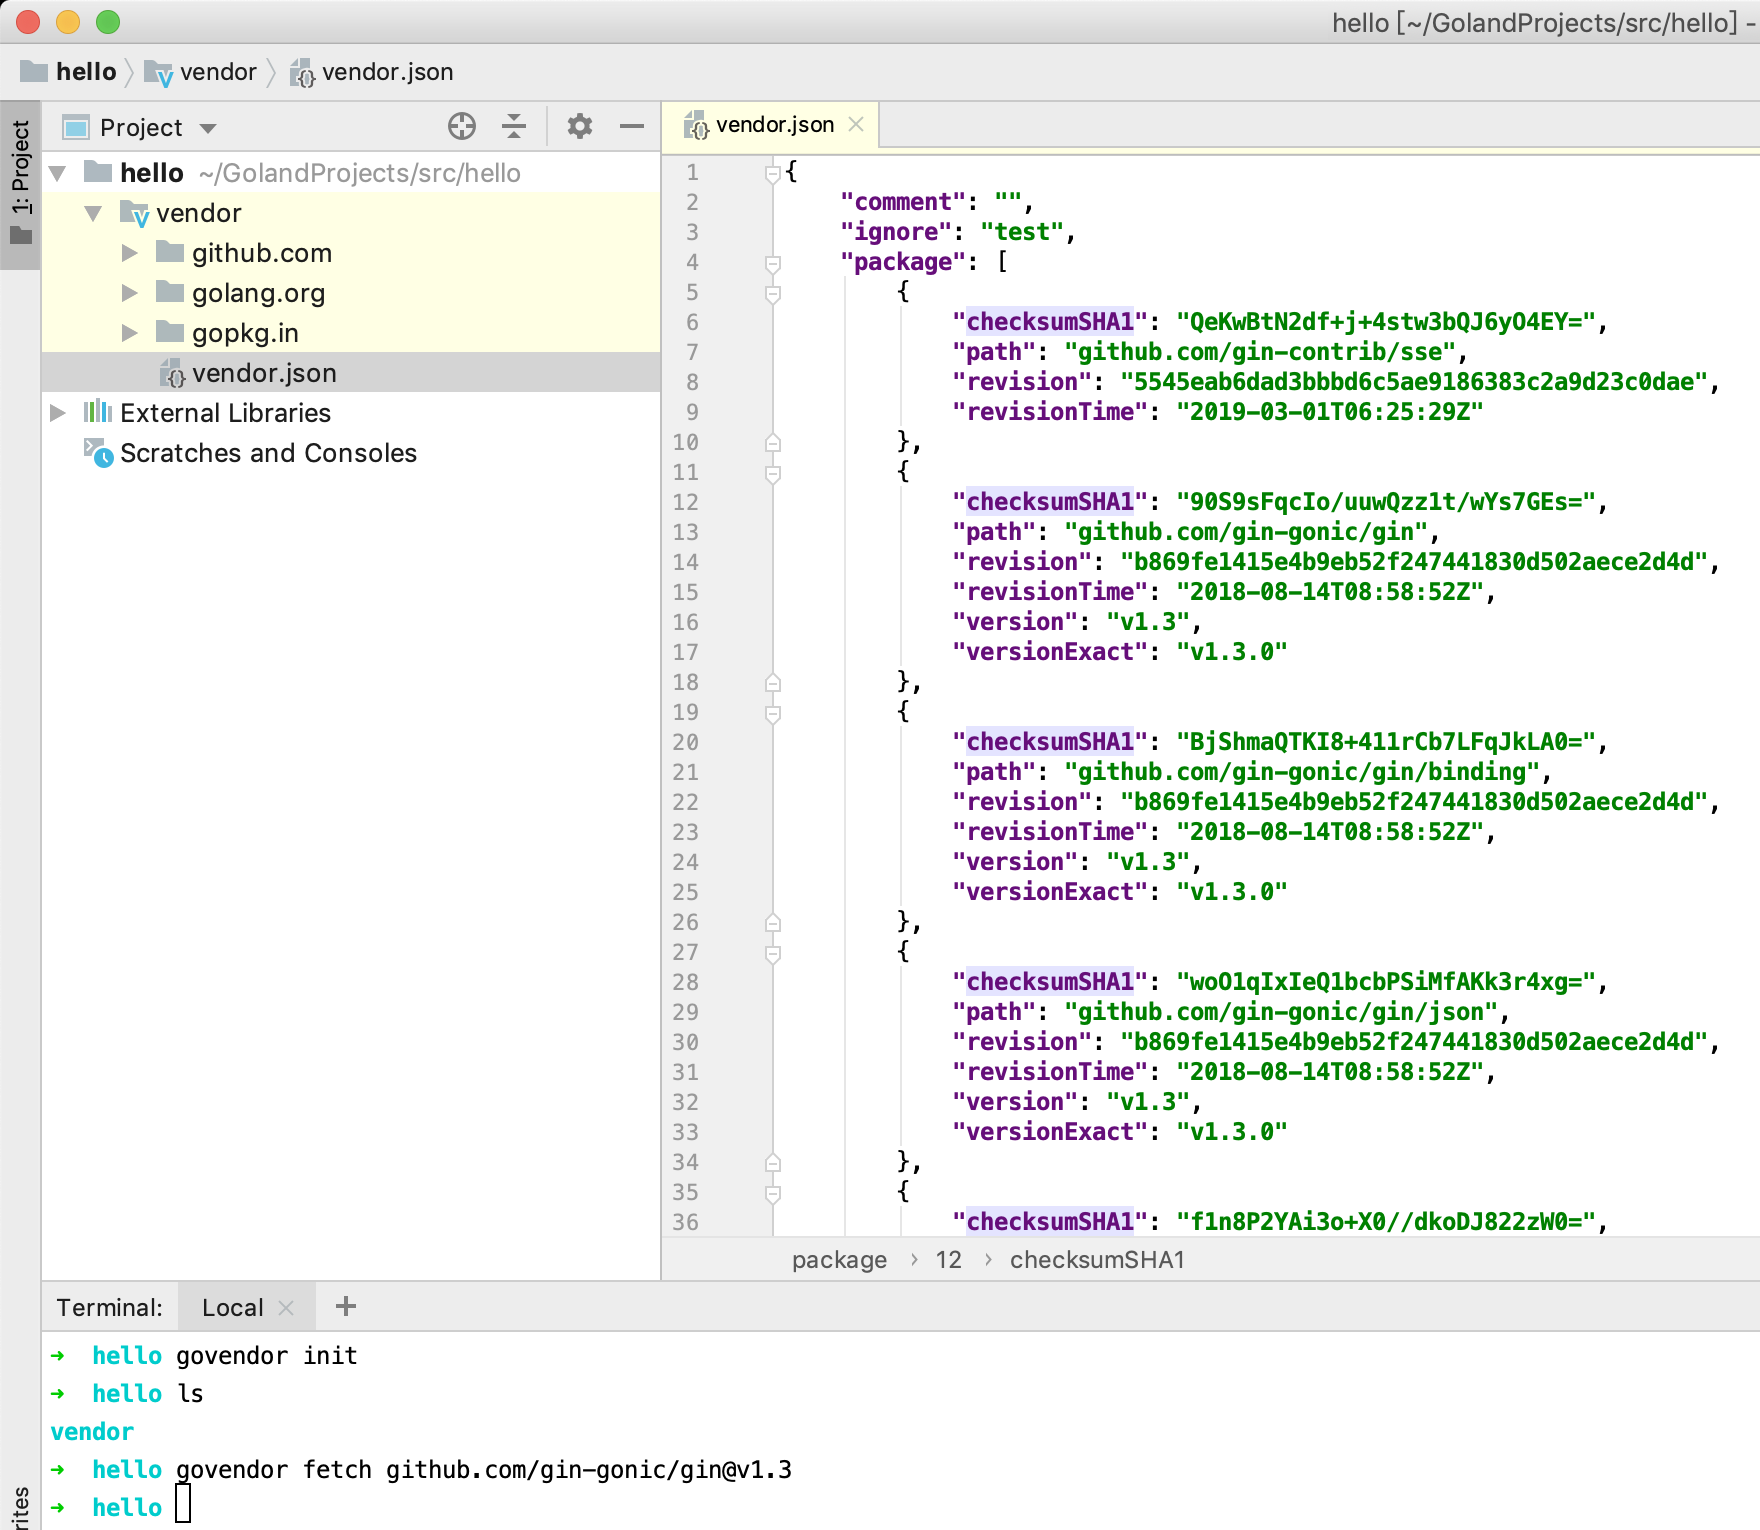Screen dimensions: 1760x1530
Task: Hide the Project panel with minus icon
Action: [x=632, y=126]
